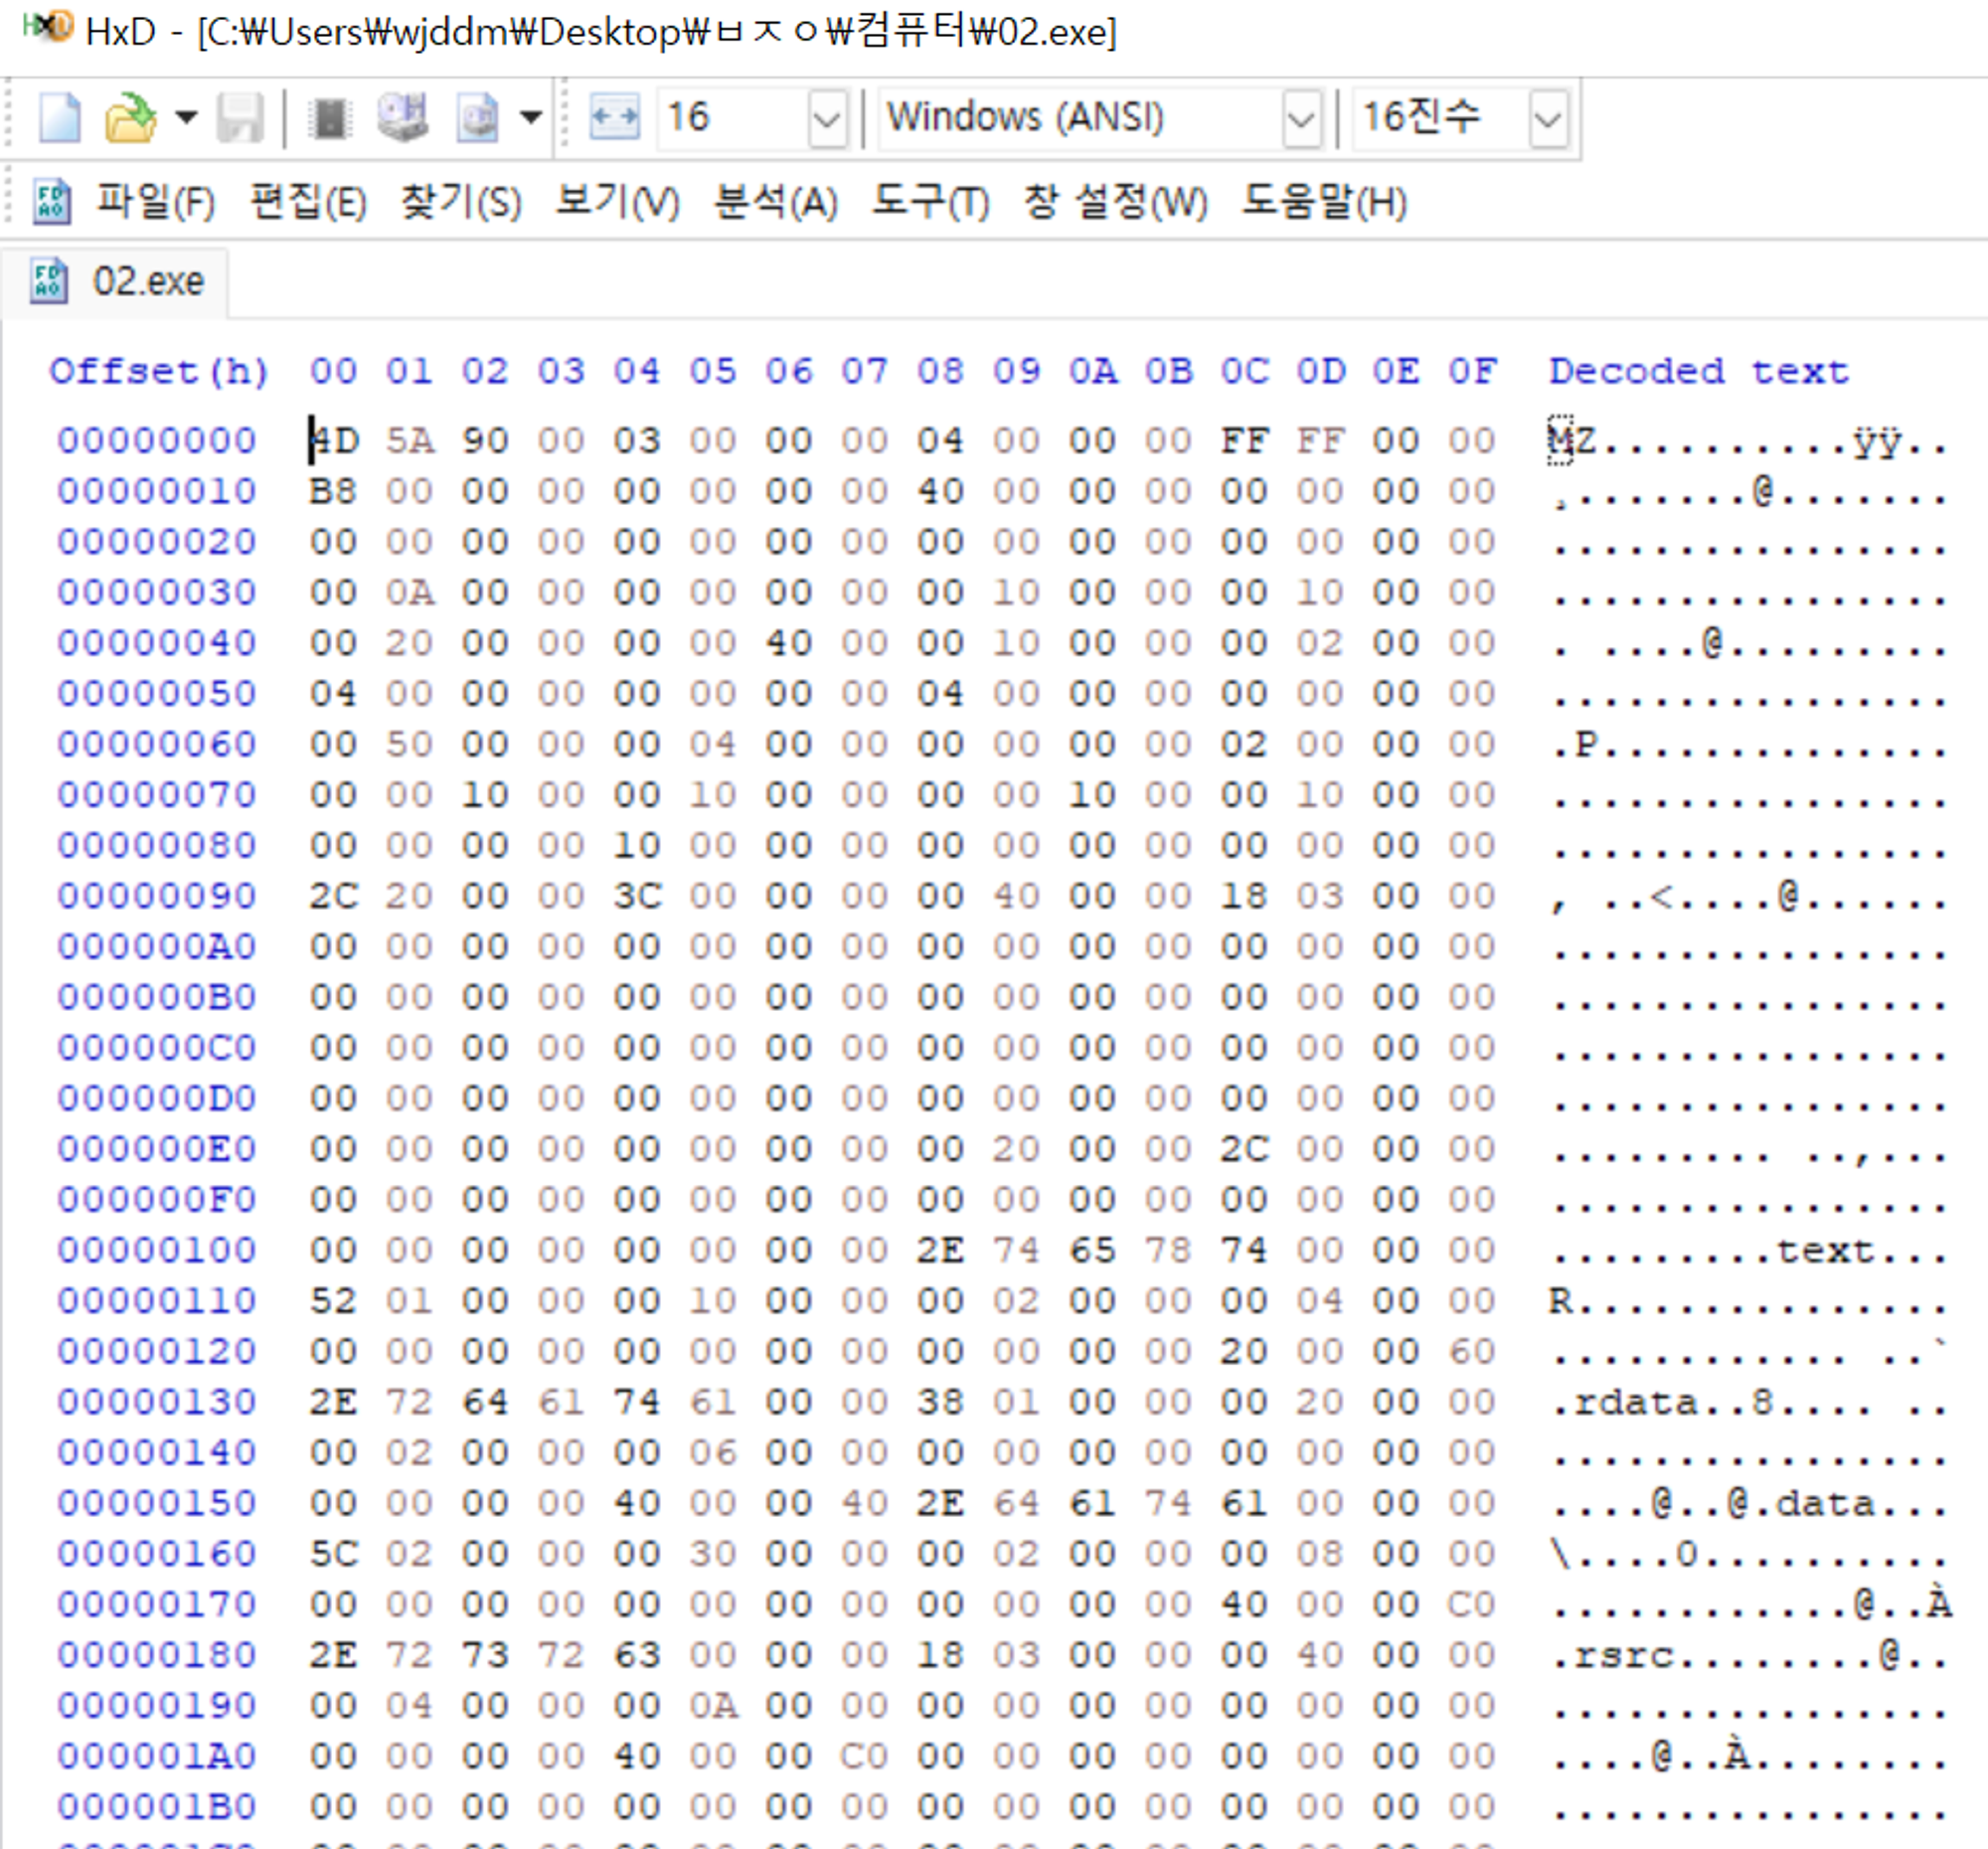Click the bytes-per-row width arrows icon
The height and width of the screenshot is (1849, 1988).
point(614,117)
